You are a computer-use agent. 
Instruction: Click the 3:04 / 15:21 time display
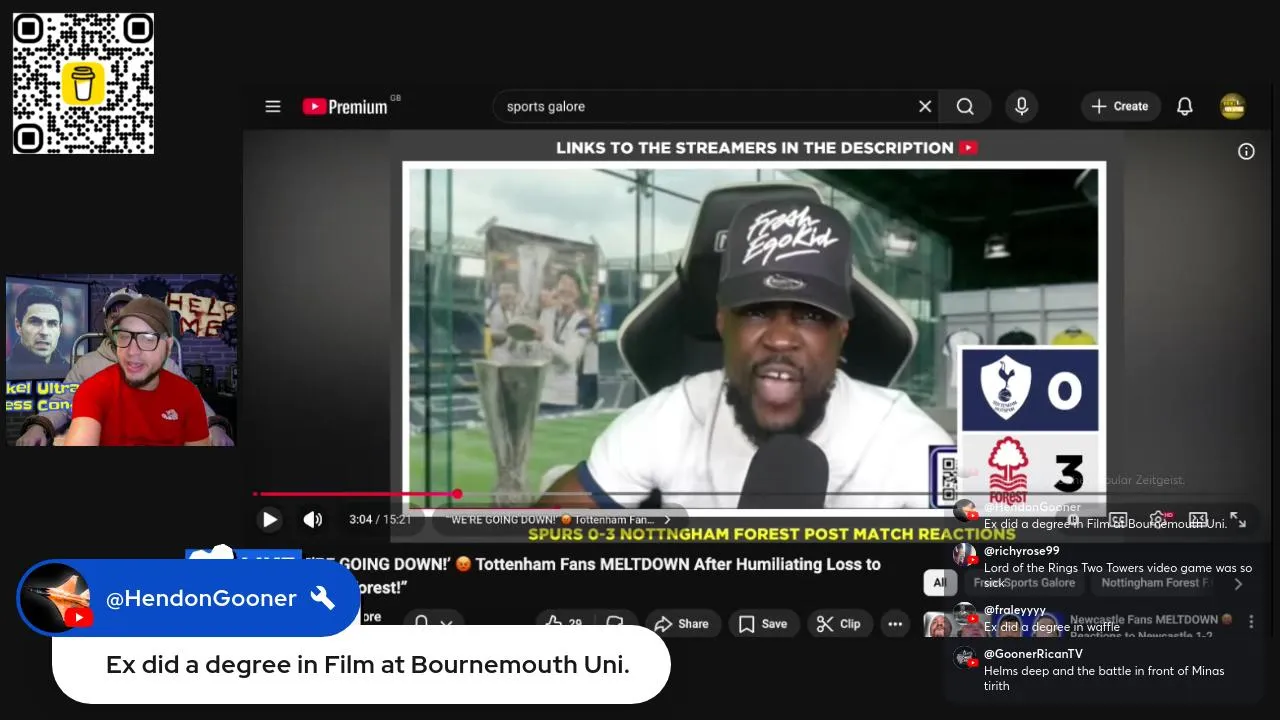pos(380,520)
